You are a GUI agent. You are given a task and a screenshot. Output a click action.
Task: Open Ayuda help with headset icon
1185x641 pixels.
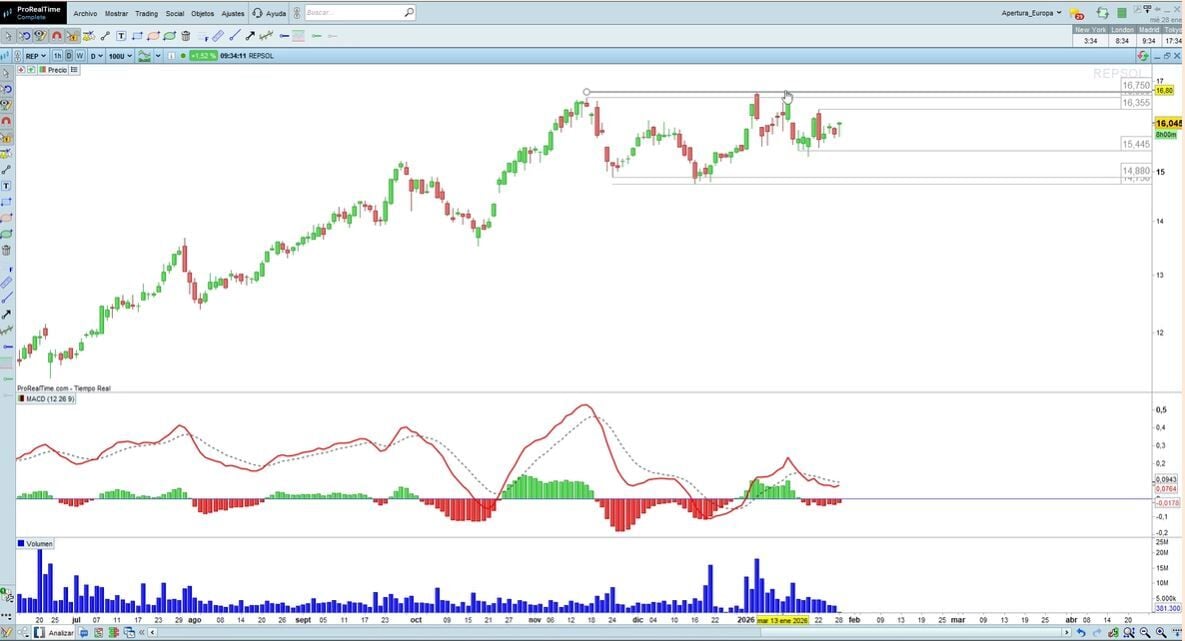pos(269,13)
